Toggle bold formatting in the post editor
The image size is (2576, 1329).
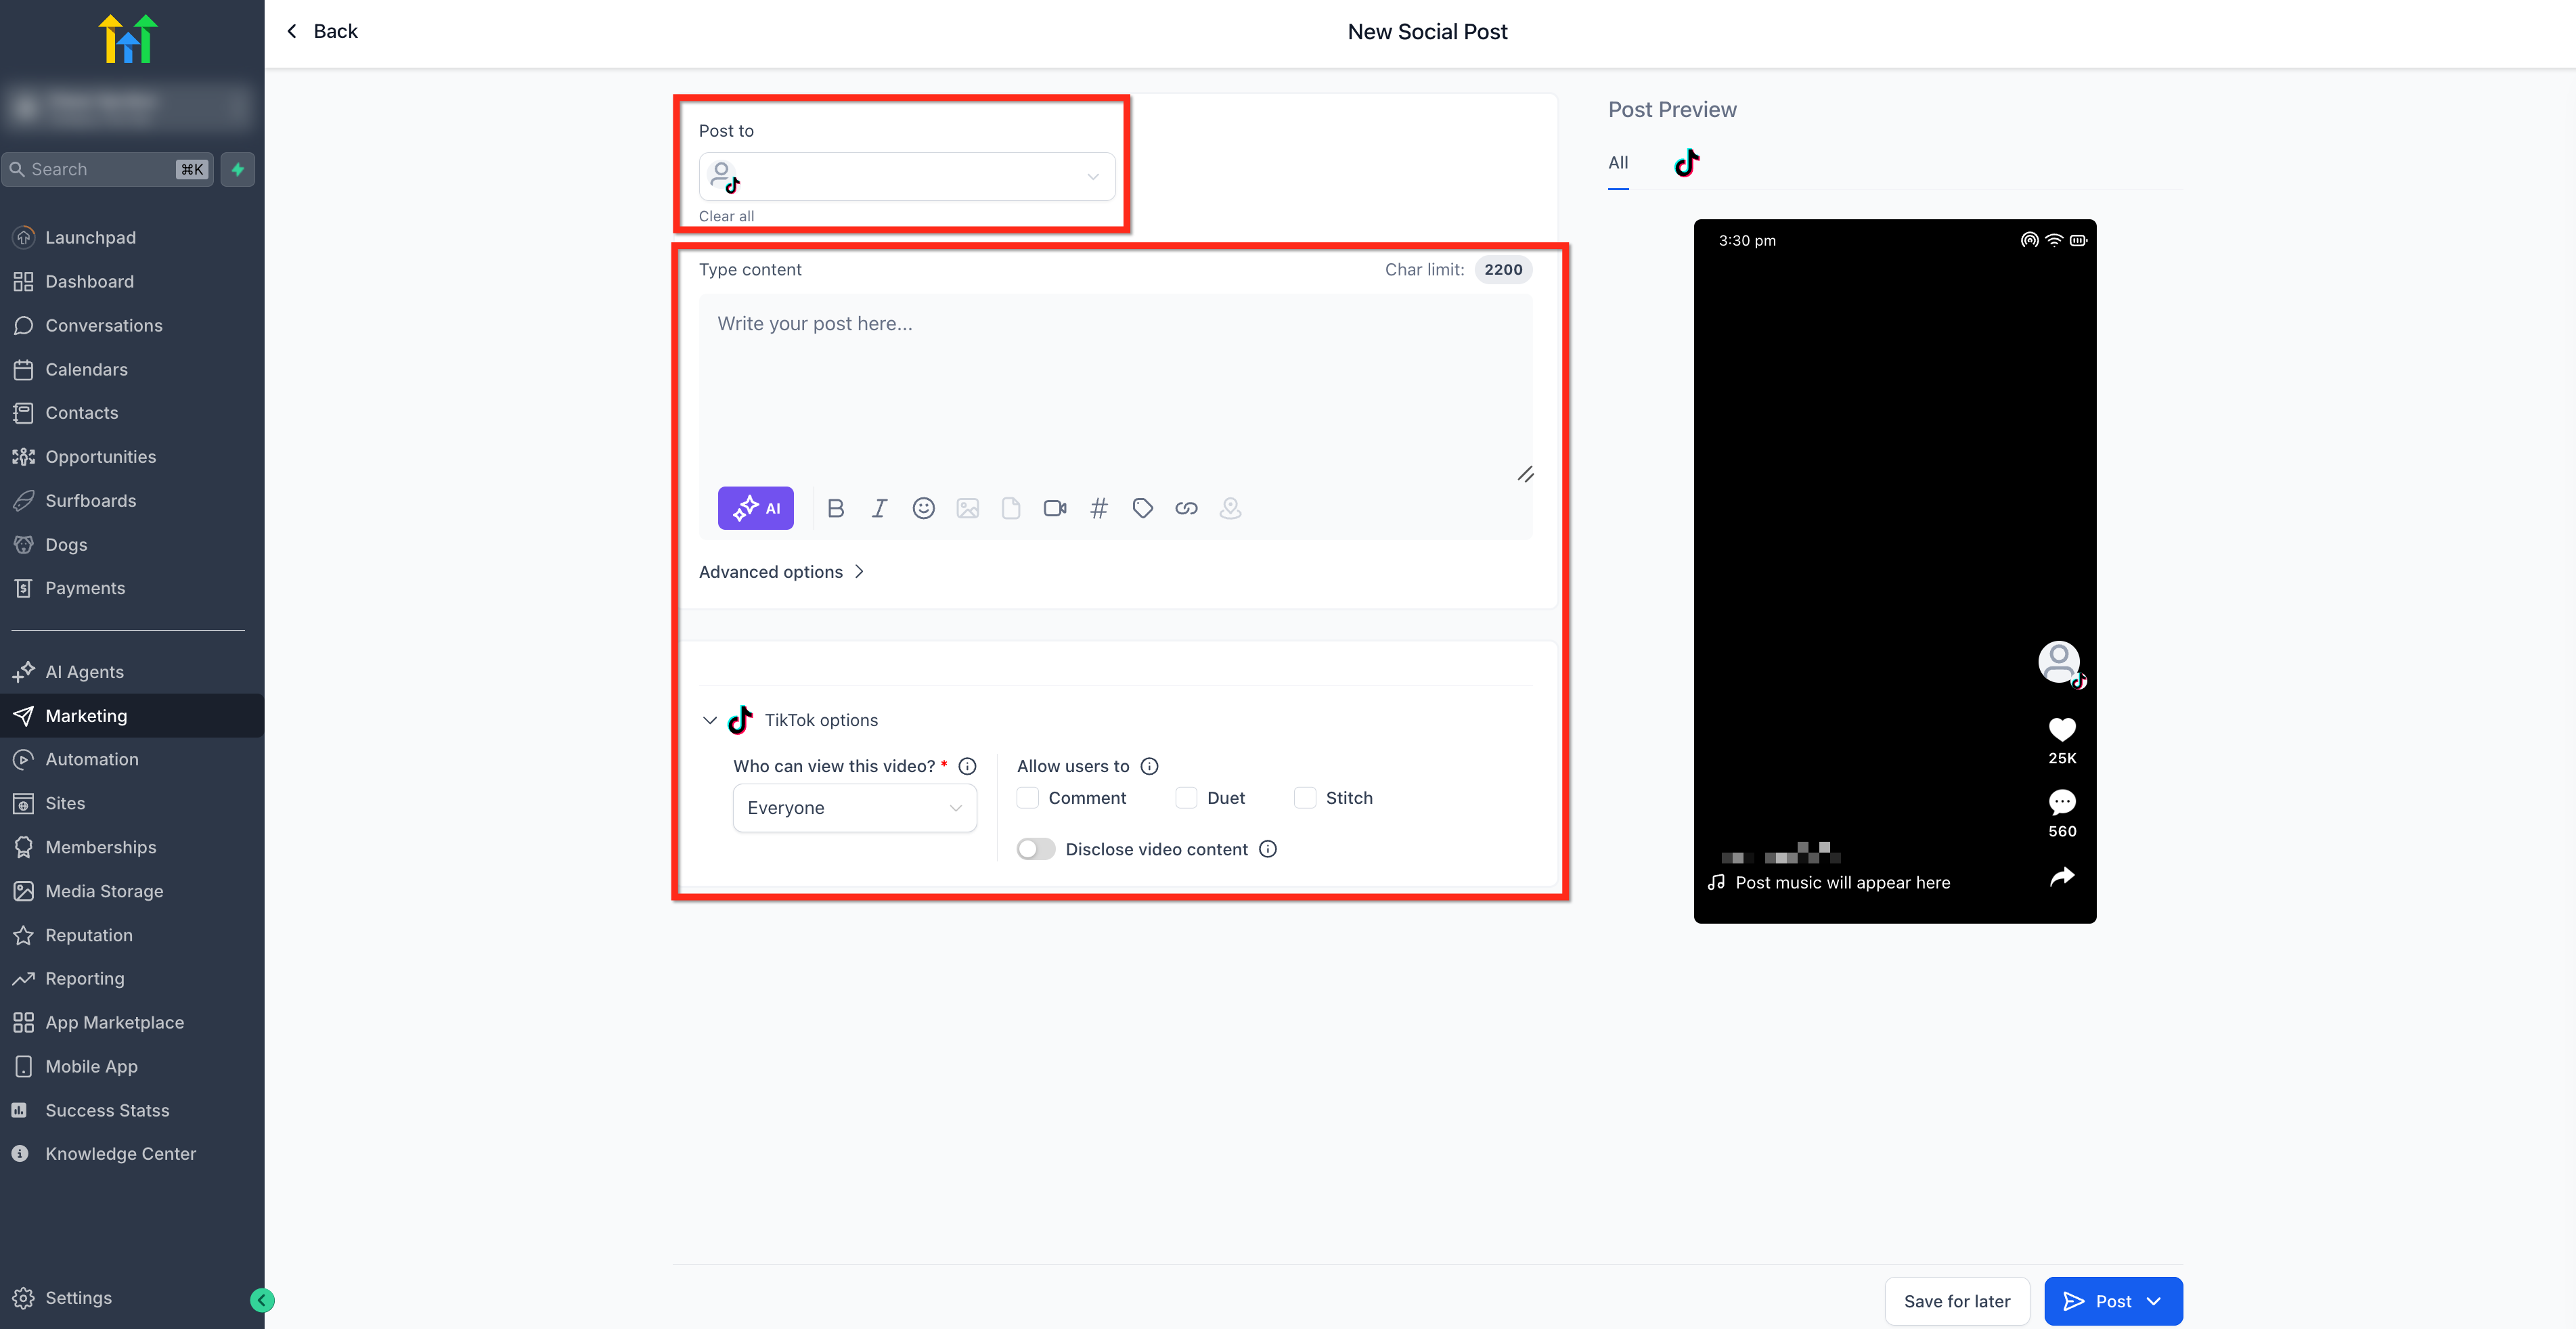[836, 508]
